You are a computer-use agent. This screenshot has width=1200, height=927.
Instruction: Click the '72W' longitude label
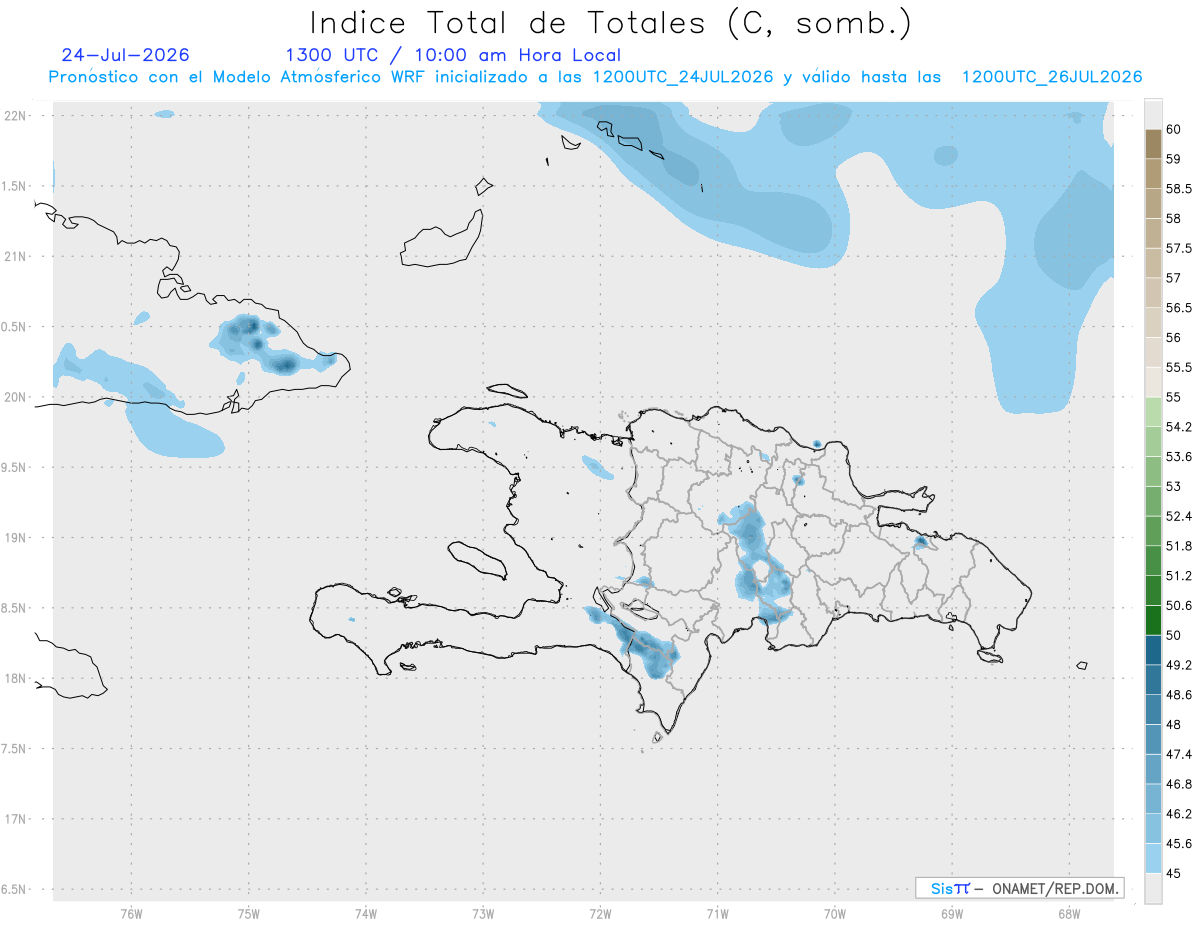coord(600,913)
